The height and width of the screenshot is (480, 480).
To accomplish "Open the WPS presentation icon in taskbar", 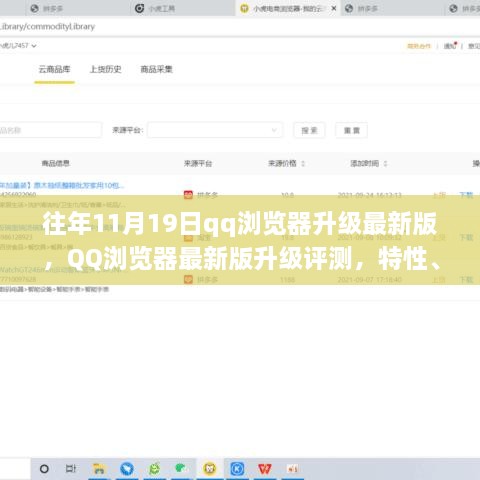I will click(292, 469).
